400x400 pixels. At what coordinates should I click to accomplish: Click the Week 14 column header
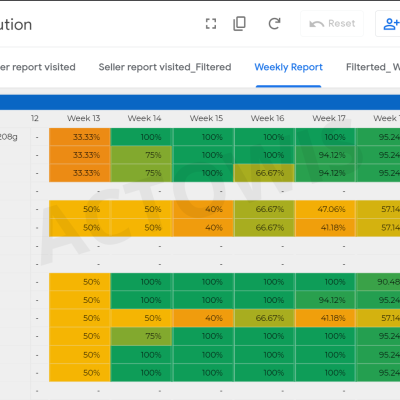144,118
